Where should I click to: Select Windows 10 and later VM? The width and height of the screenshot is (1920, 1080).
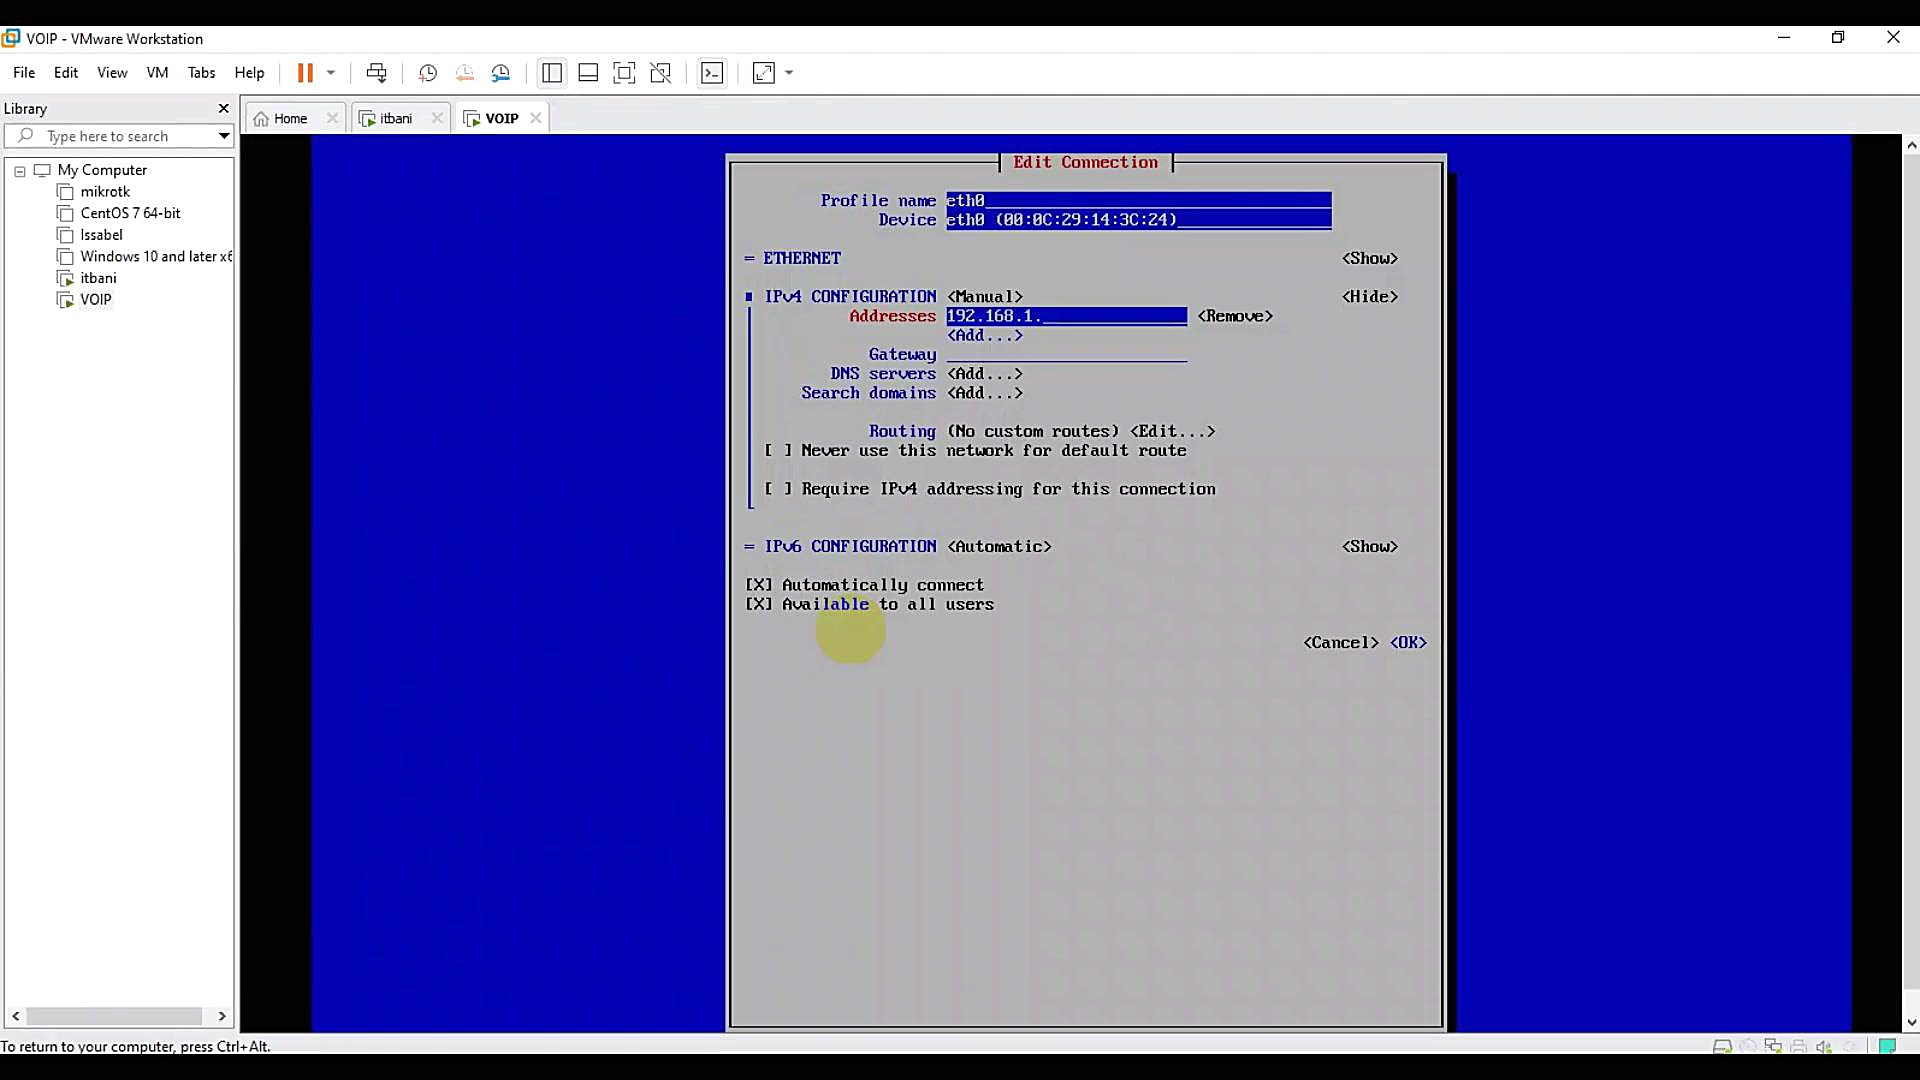pos(155,257)
